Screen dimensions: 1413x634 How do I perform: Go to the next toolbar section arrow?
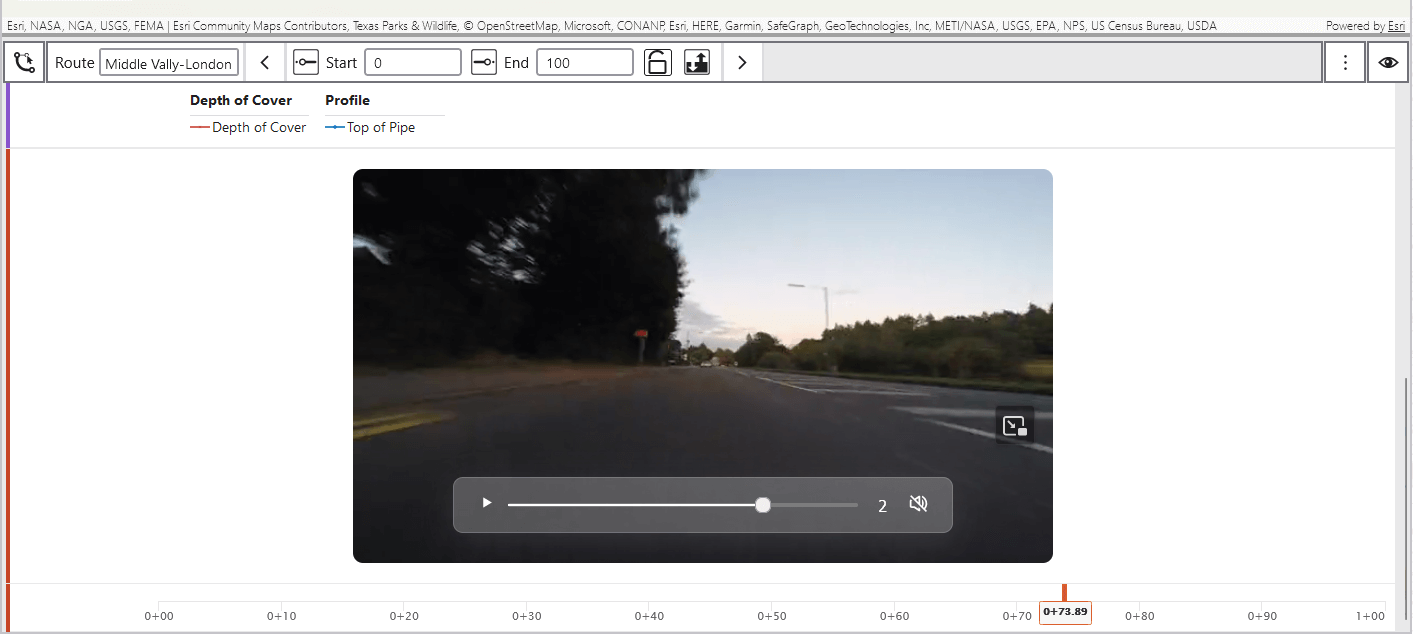742,63
